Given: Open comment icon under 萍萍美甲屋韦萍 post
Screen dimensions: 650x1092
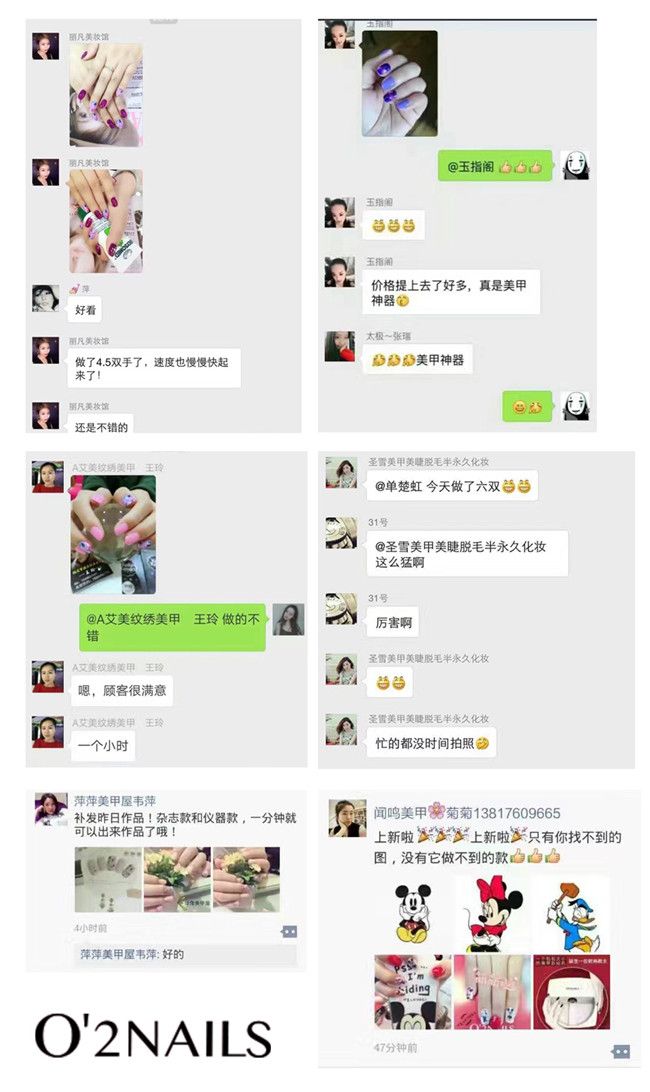Looking at the screenshot, I should click(289, 931).
